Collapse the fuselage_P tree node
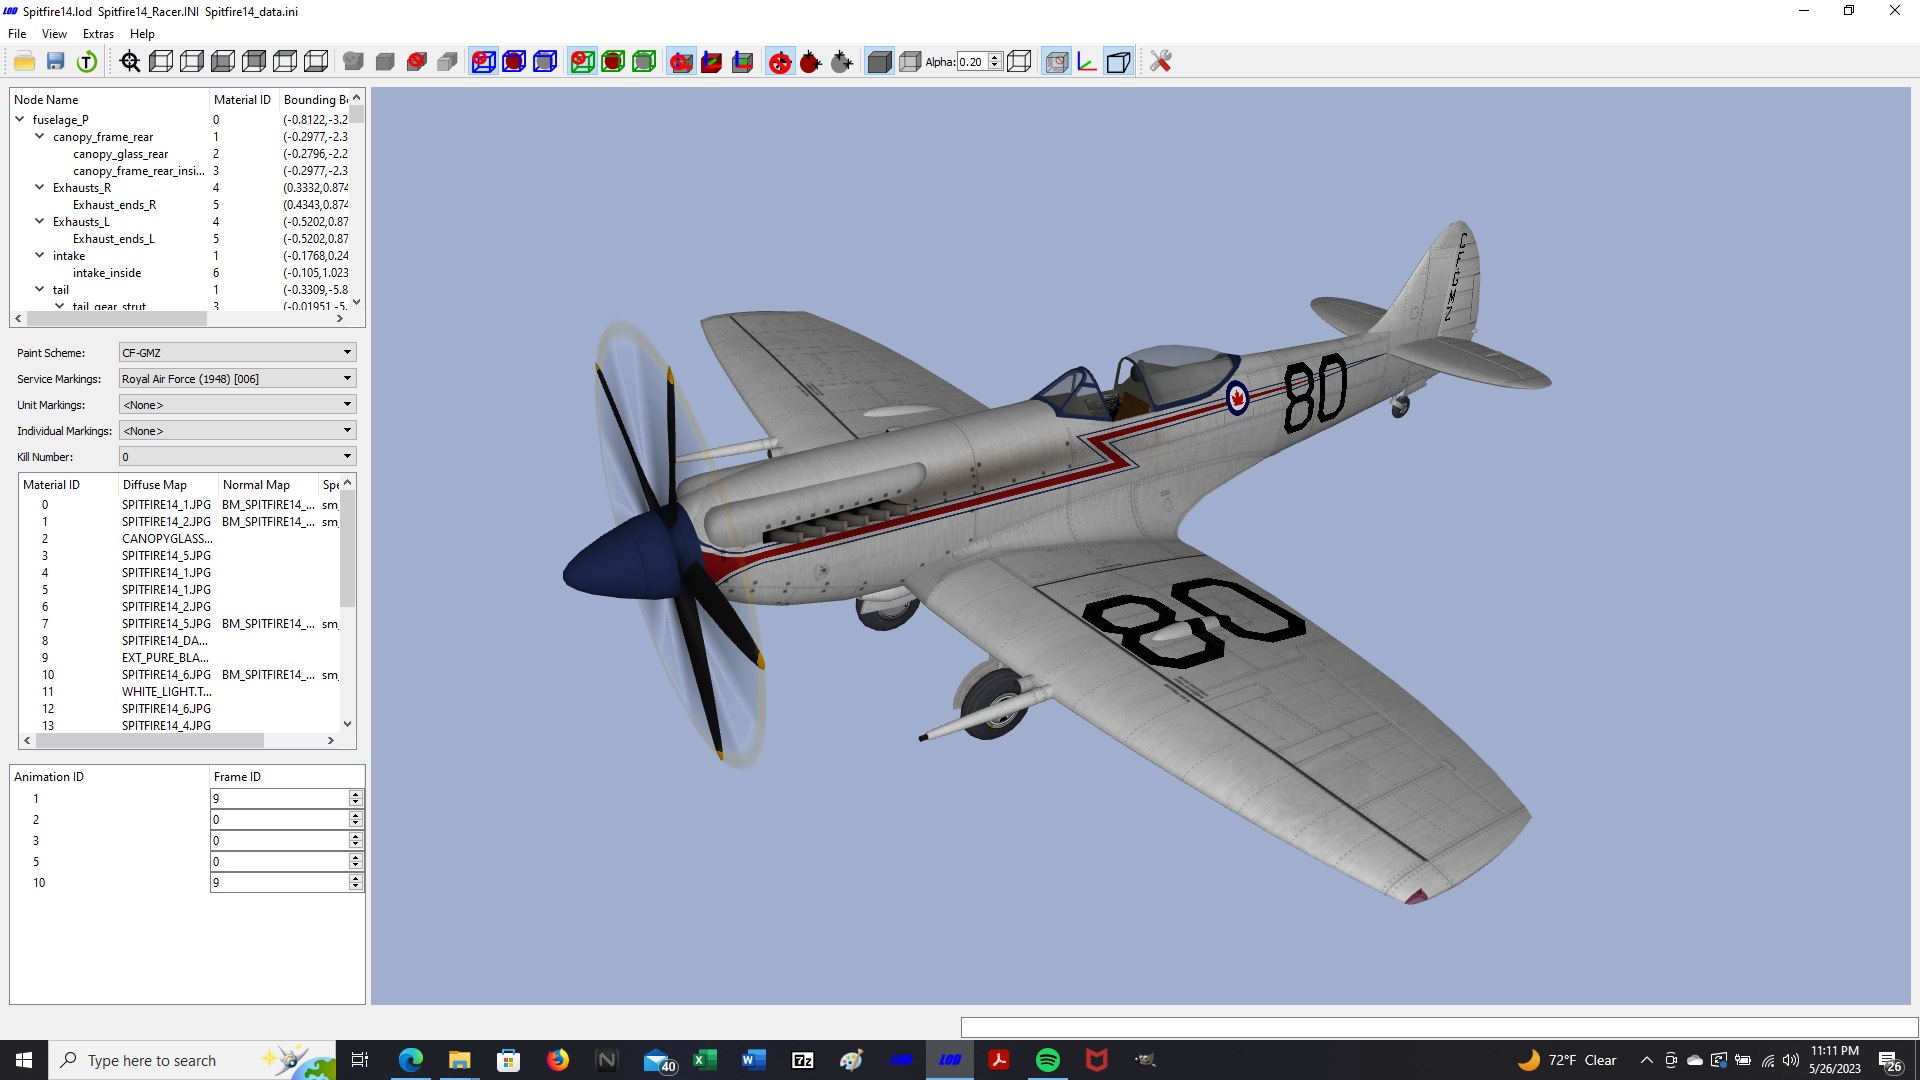 point(20,119)
